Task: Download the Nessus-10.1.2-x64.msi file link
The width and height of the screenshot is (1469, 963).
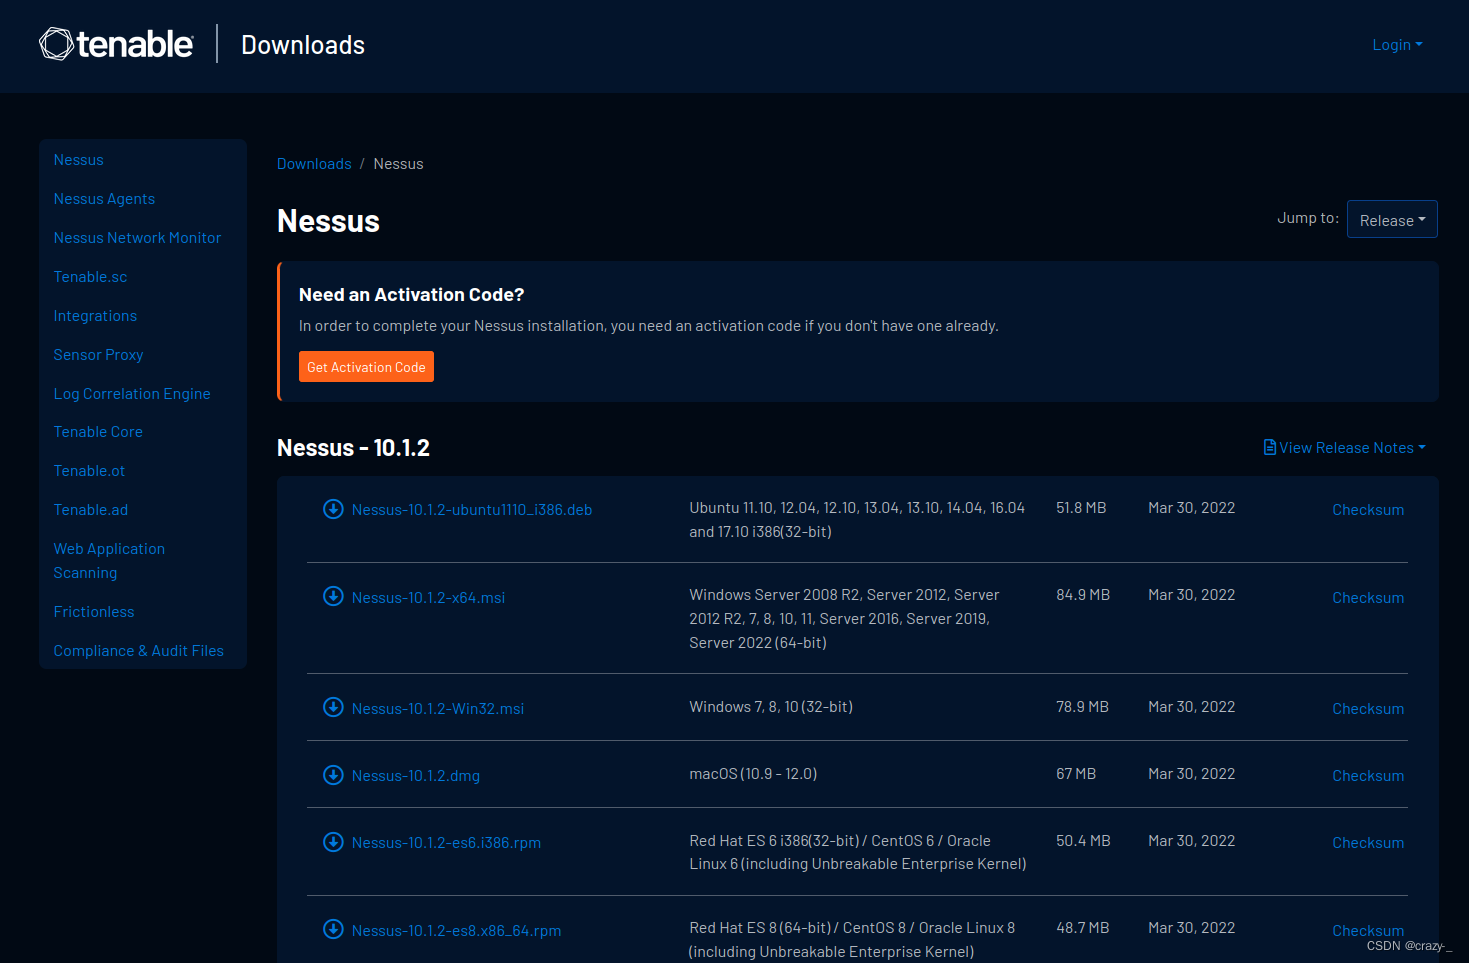Action: (428, 598)
